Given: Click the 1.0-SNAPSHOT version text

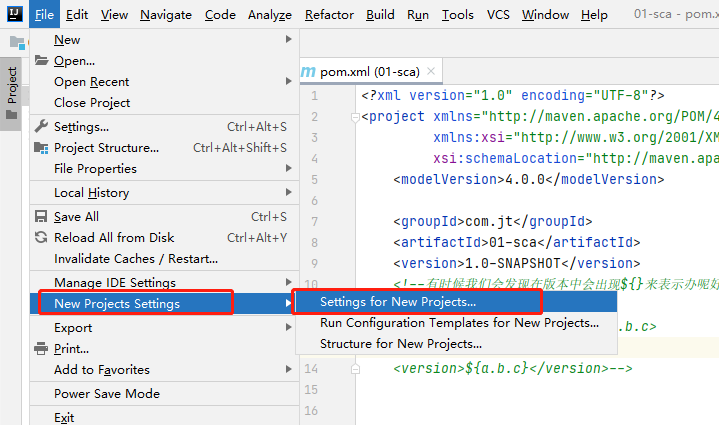Looking at the screenshot, I should click(513, 264).
